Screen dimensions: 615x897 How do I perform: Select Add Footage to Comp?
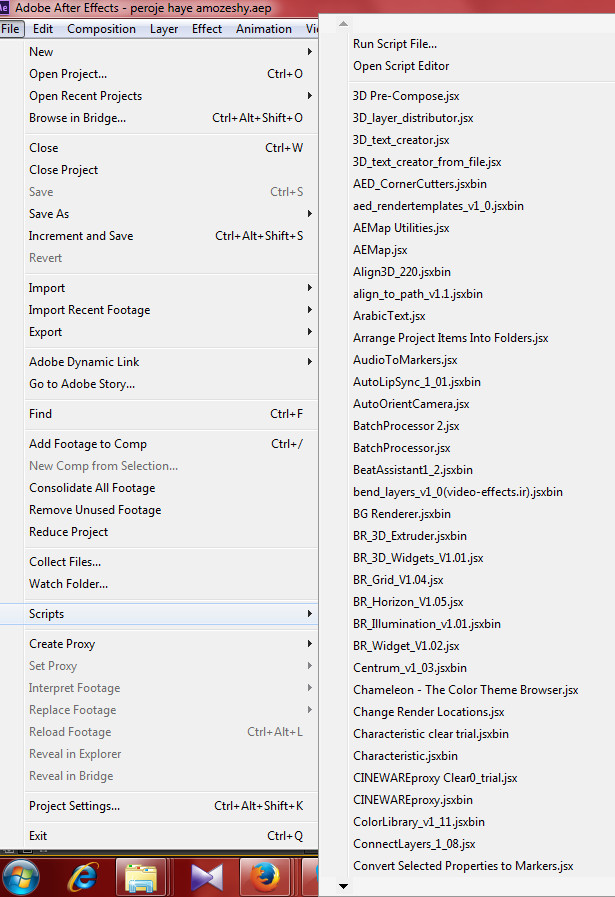click(170, 444)
